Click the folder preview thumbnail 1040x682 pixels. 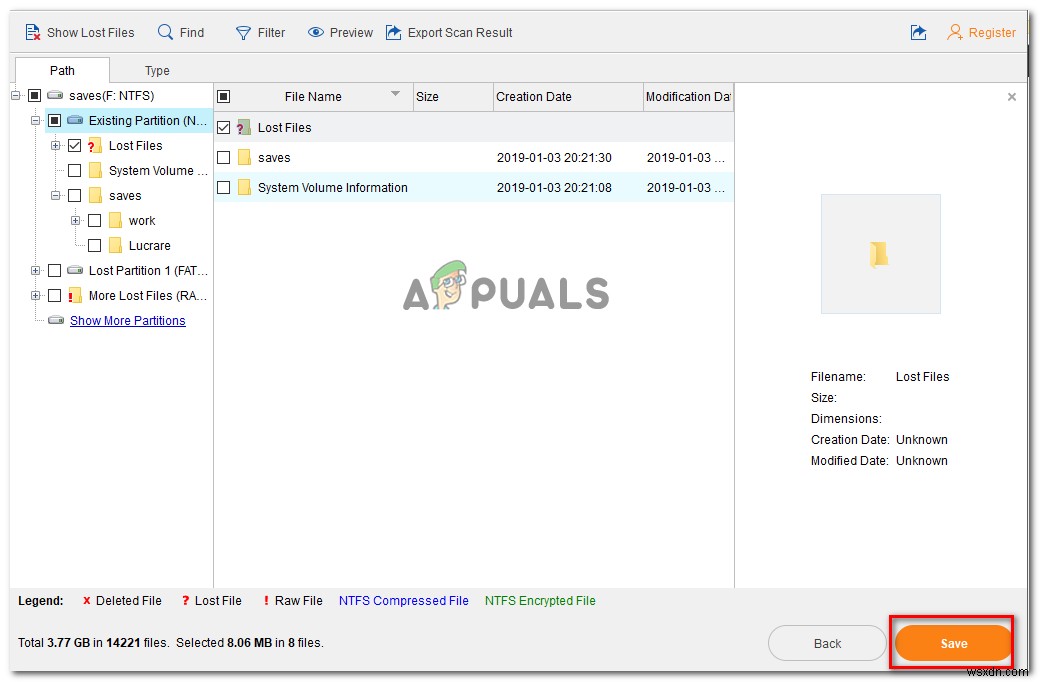coord(880,253)
